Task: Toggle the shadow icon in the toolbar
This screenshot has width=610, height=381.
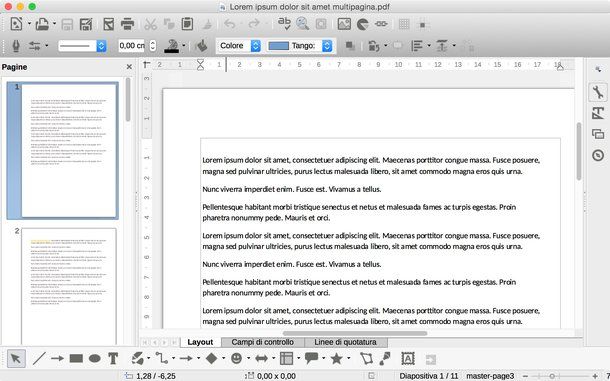Action: pyautogui.click(x=350, y=46)
